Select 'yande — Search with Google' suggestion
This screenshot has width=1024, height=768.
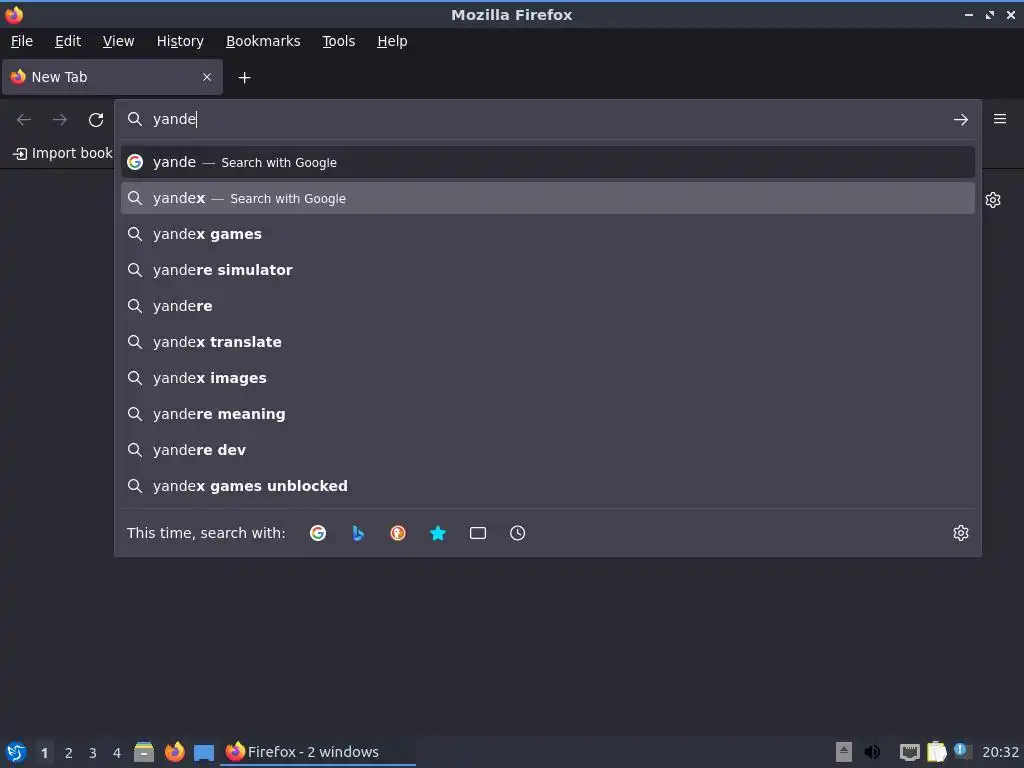548,162
